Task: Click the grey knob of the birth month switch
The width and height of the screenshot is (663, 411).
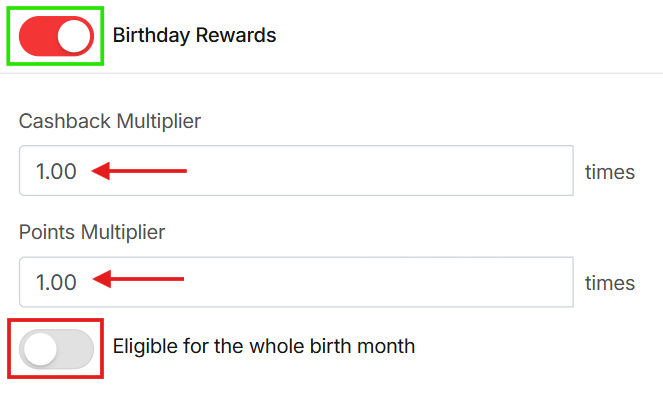Action: [x=40, y=348]
